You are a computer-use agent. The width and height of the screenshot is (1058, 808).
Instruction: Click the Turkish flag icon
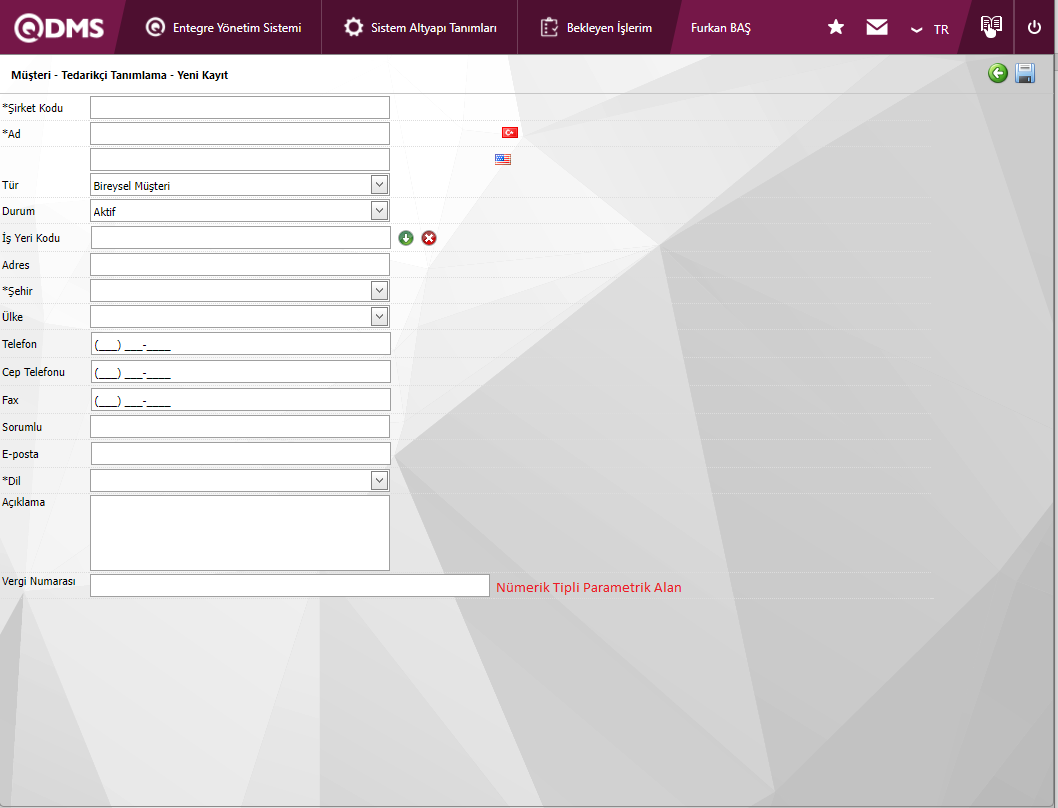pyautogui.click(x=509, y=132)
